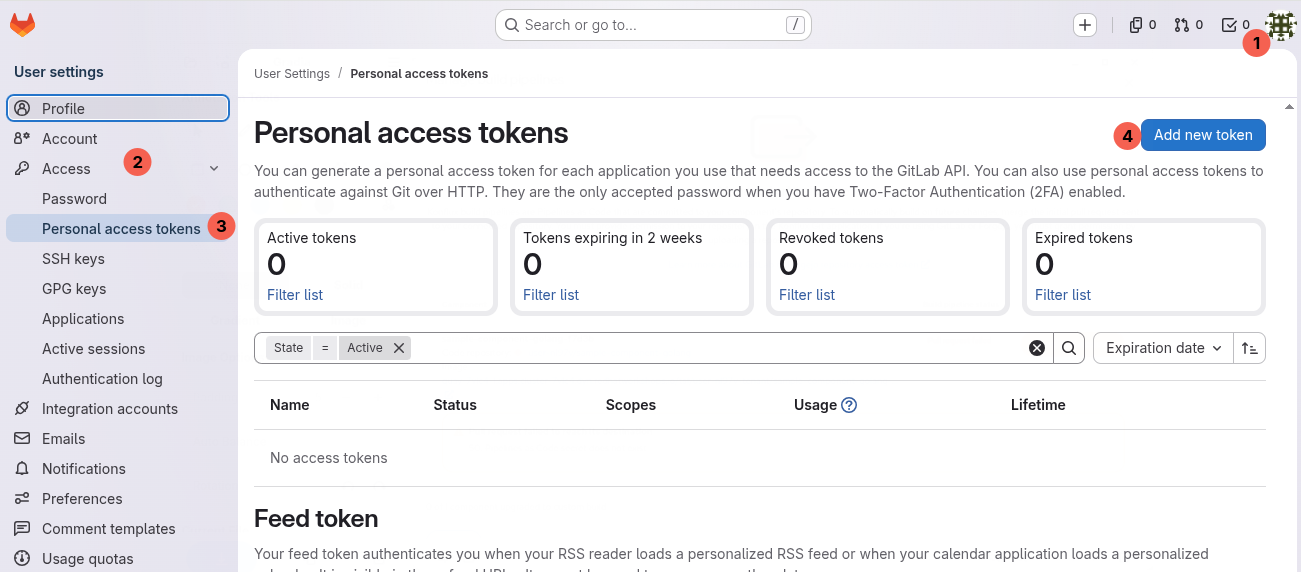Open the Expiration date sort dropdown
The image size is (1301, 572).
[1164, 348]
